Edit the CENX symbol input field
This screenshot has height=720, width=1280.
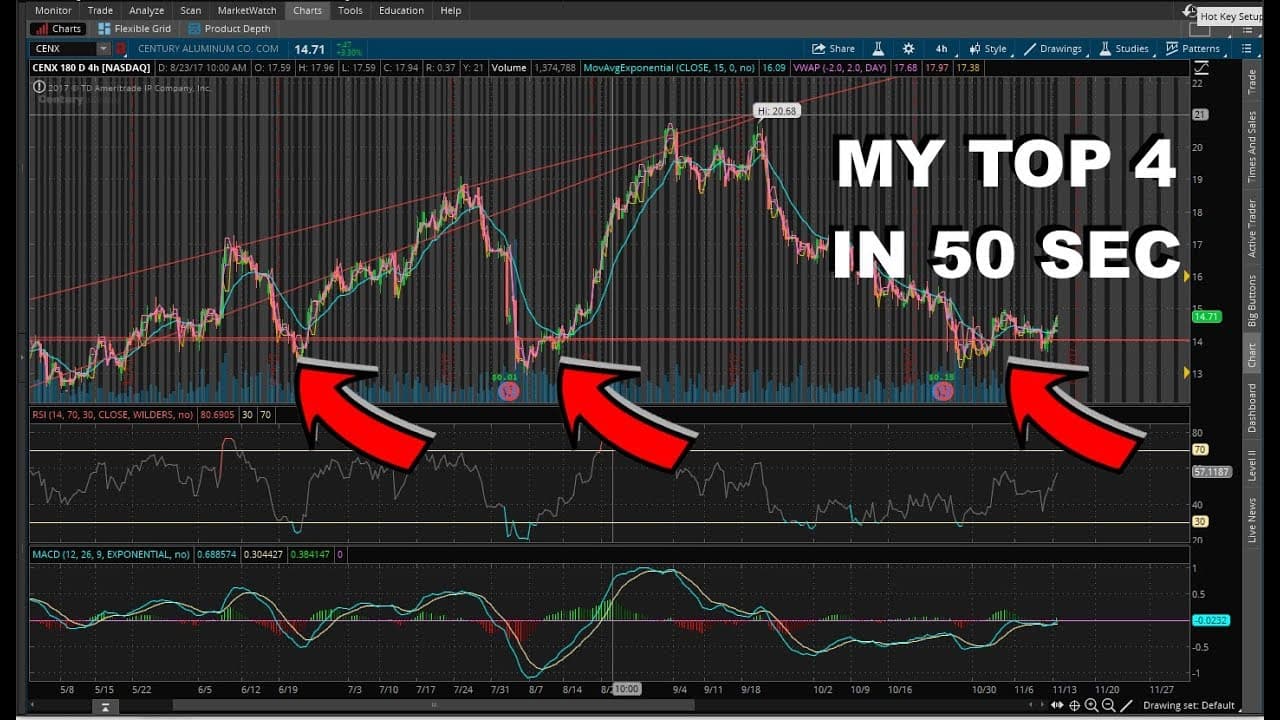pos(63,48)
